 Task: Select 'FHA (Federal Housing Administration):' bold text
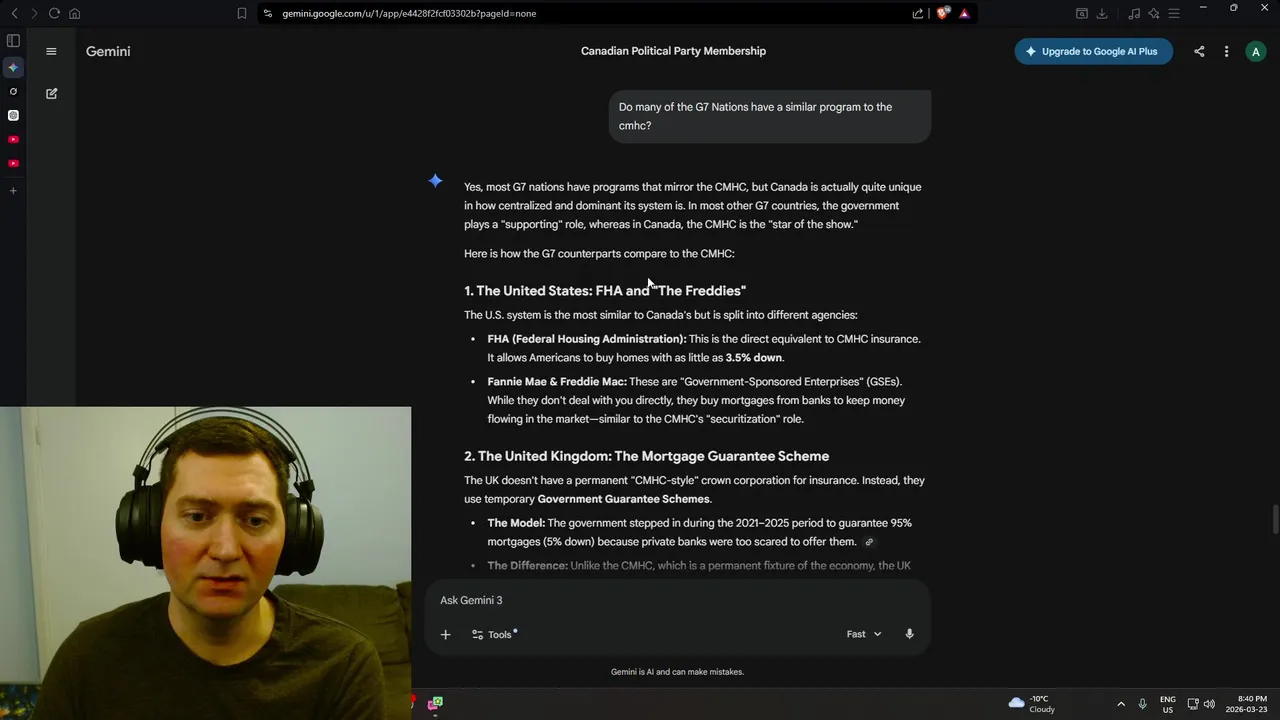587,339
